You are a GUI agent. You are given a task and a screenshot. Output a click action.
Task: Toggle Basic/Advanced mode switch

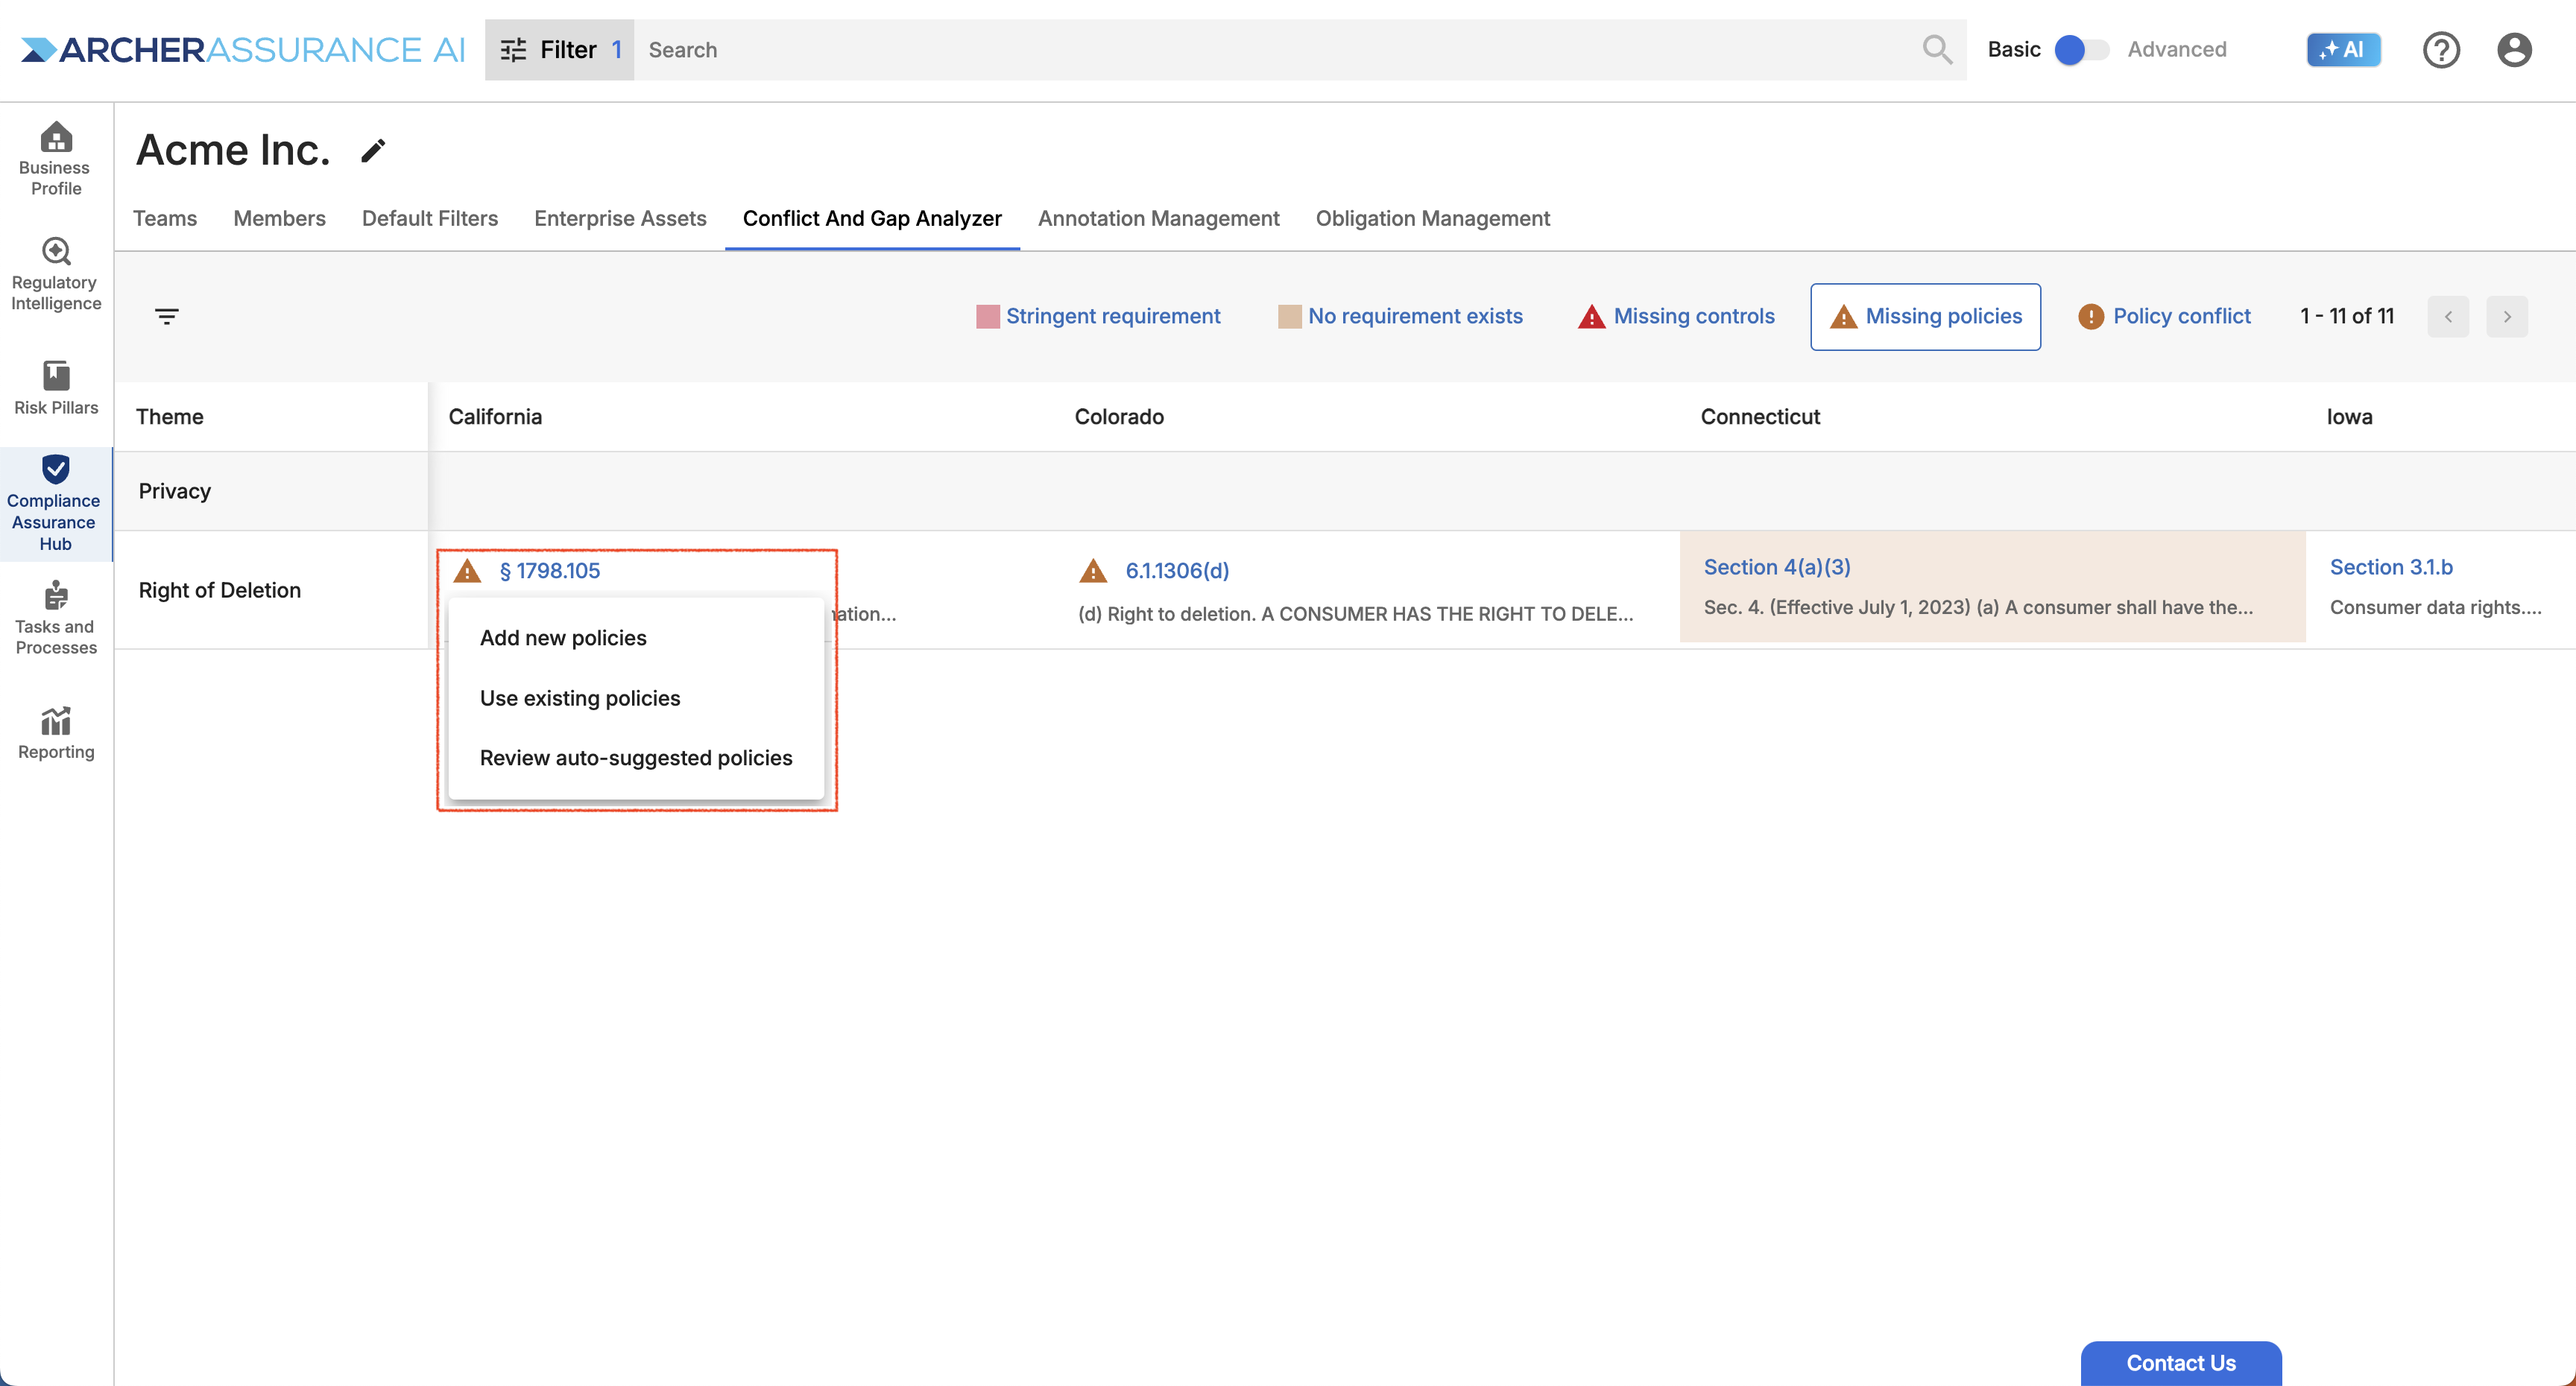point(2081,49)
